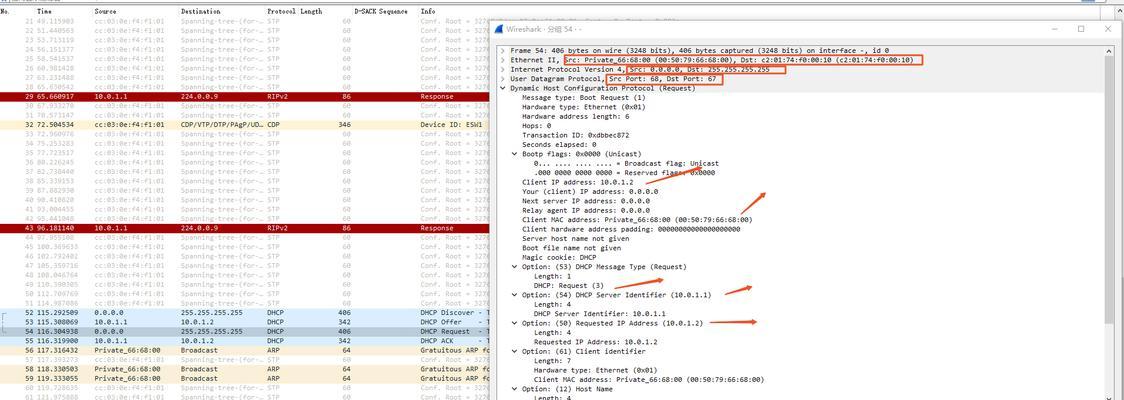Collapse Dynamic Host Configuration Protocol node
This screenshot has width=1124, height=400.
[x=503, y=88]
